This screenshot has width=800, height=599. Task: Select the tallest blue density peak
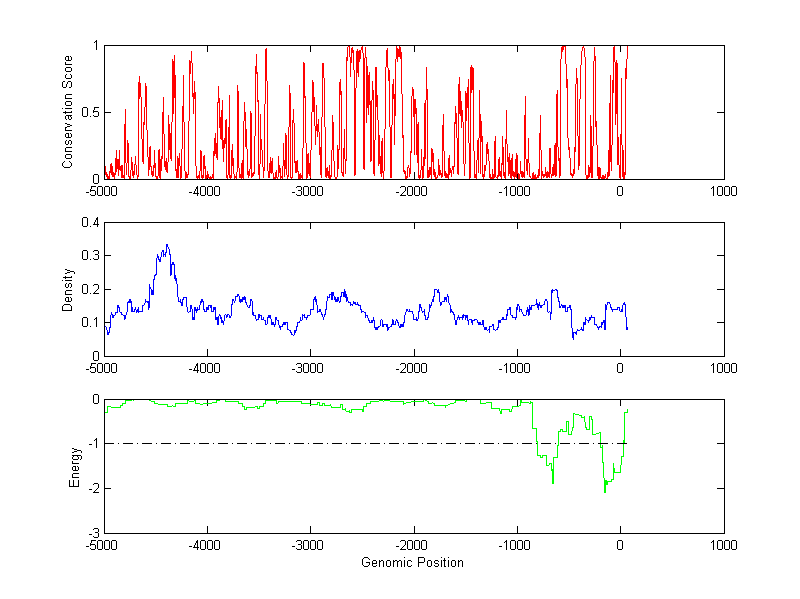coord(167,245)
